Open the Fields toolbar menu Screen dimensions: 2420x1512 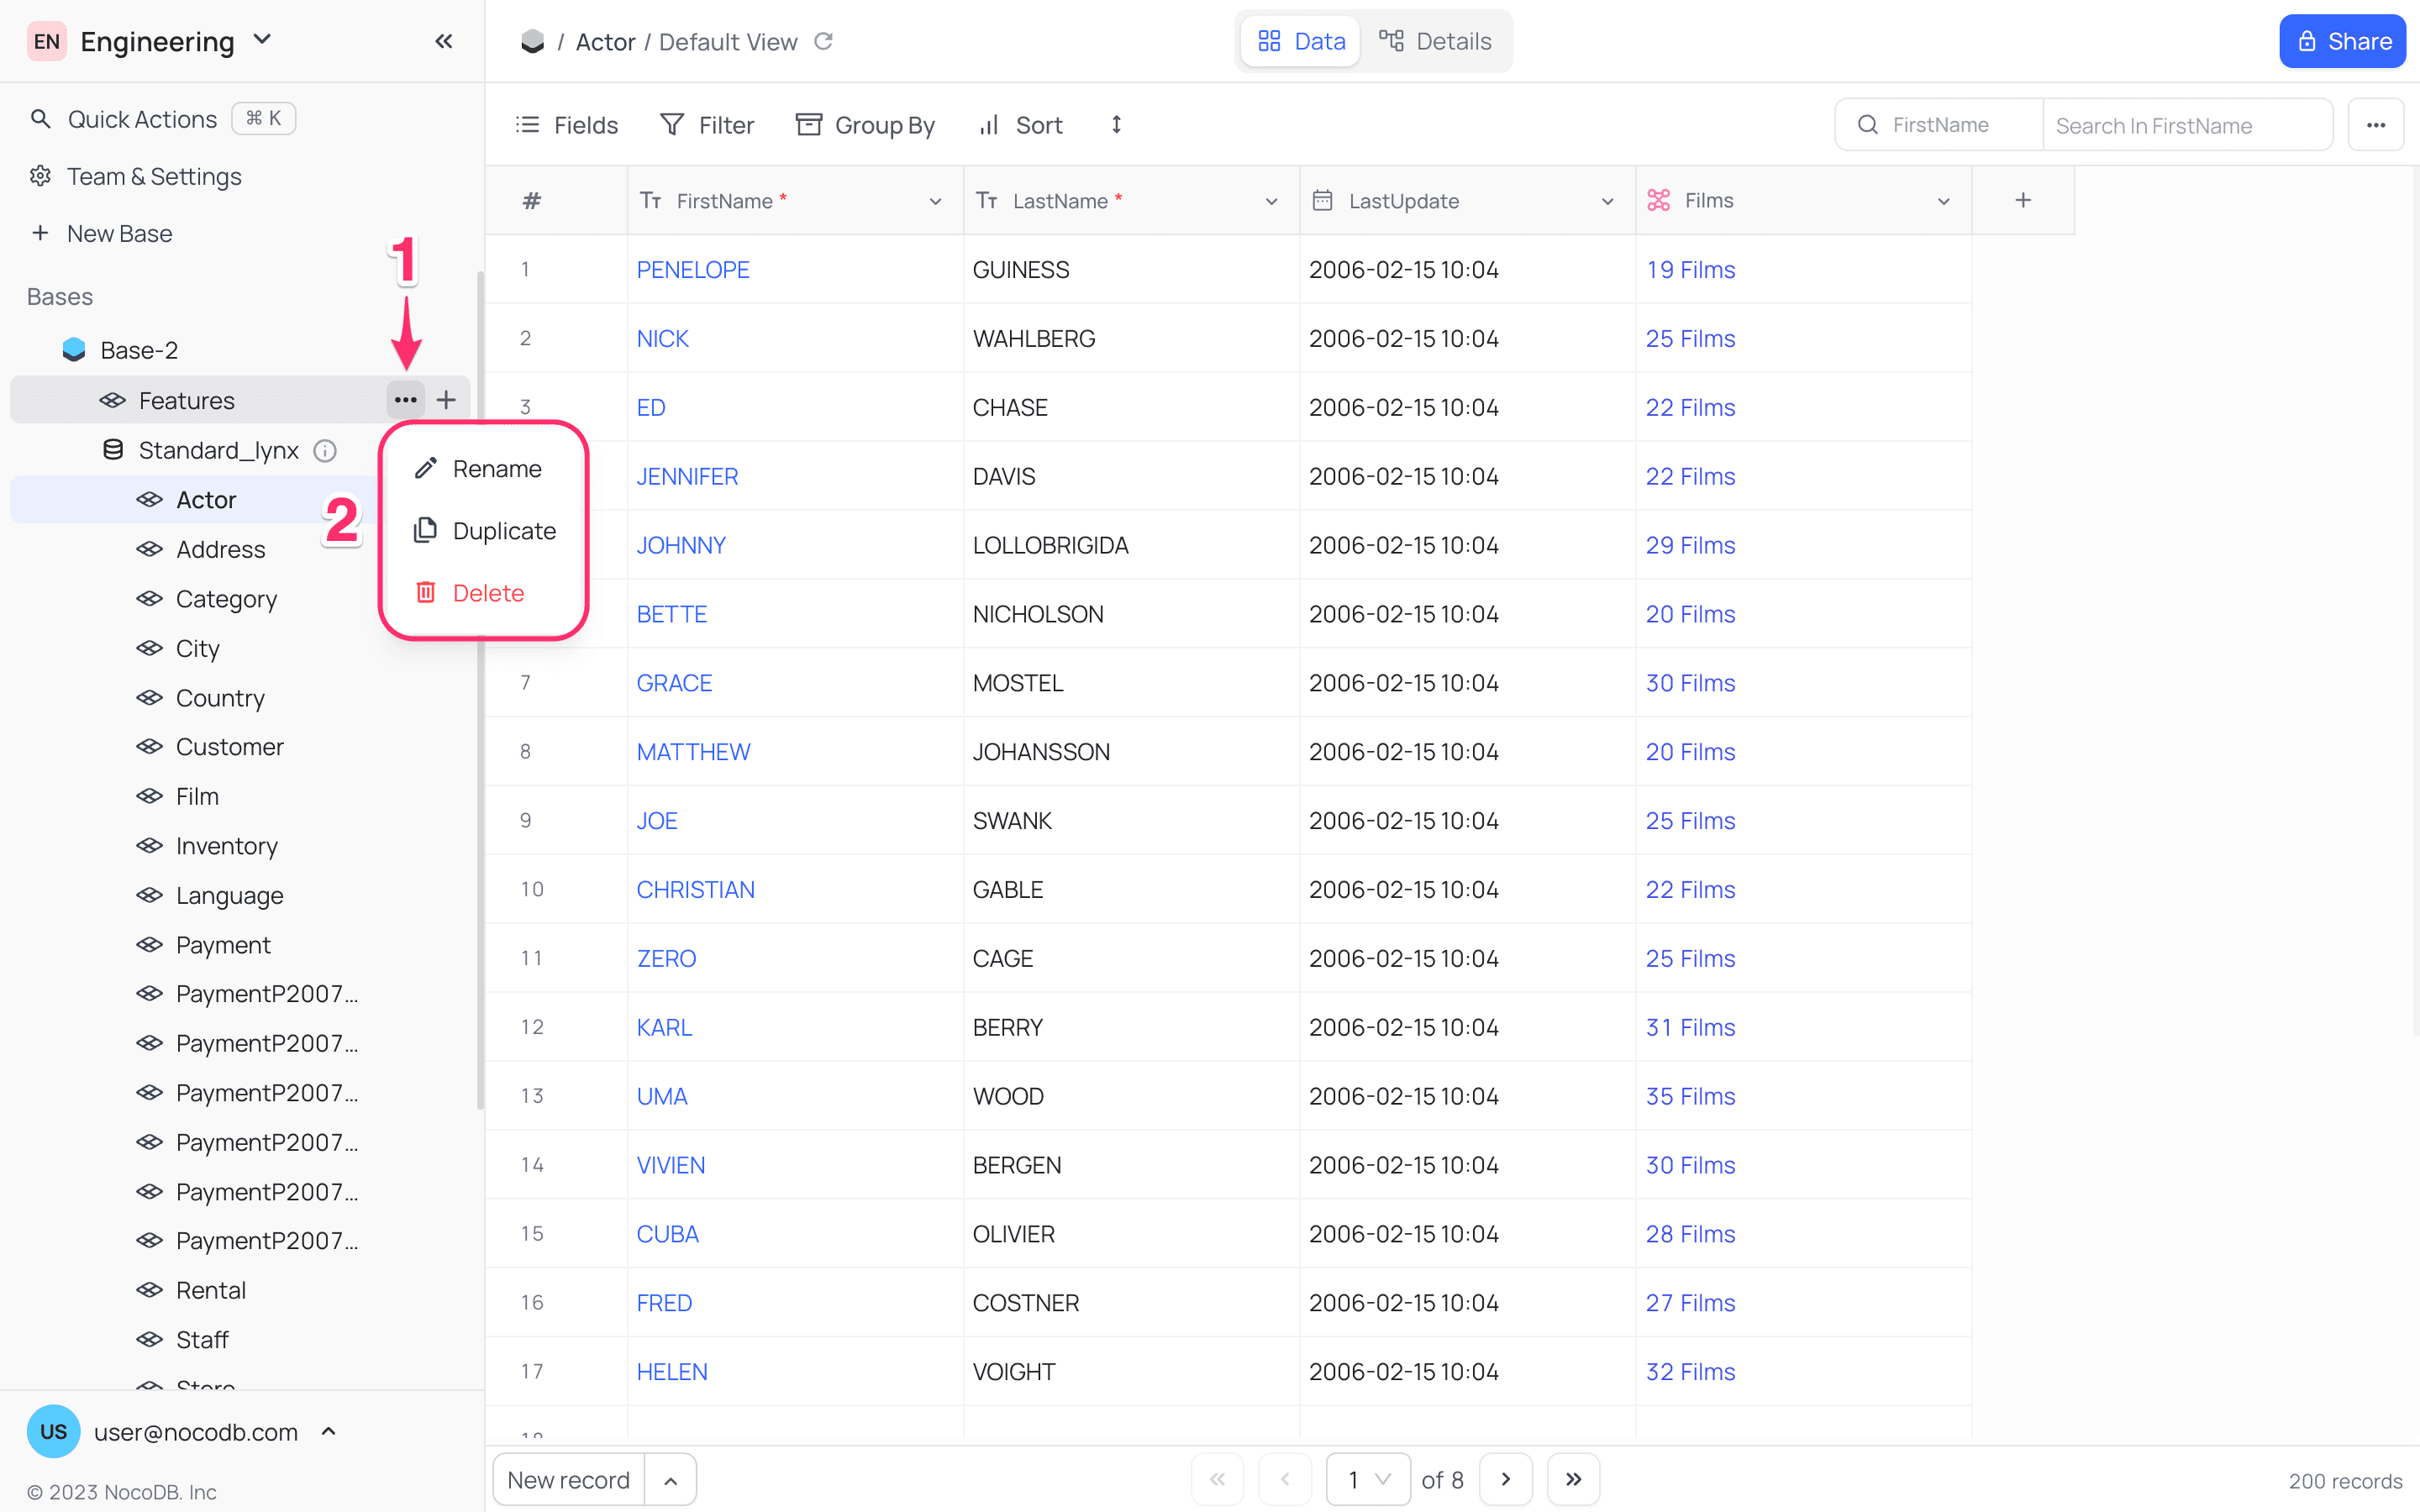point(567,125)
